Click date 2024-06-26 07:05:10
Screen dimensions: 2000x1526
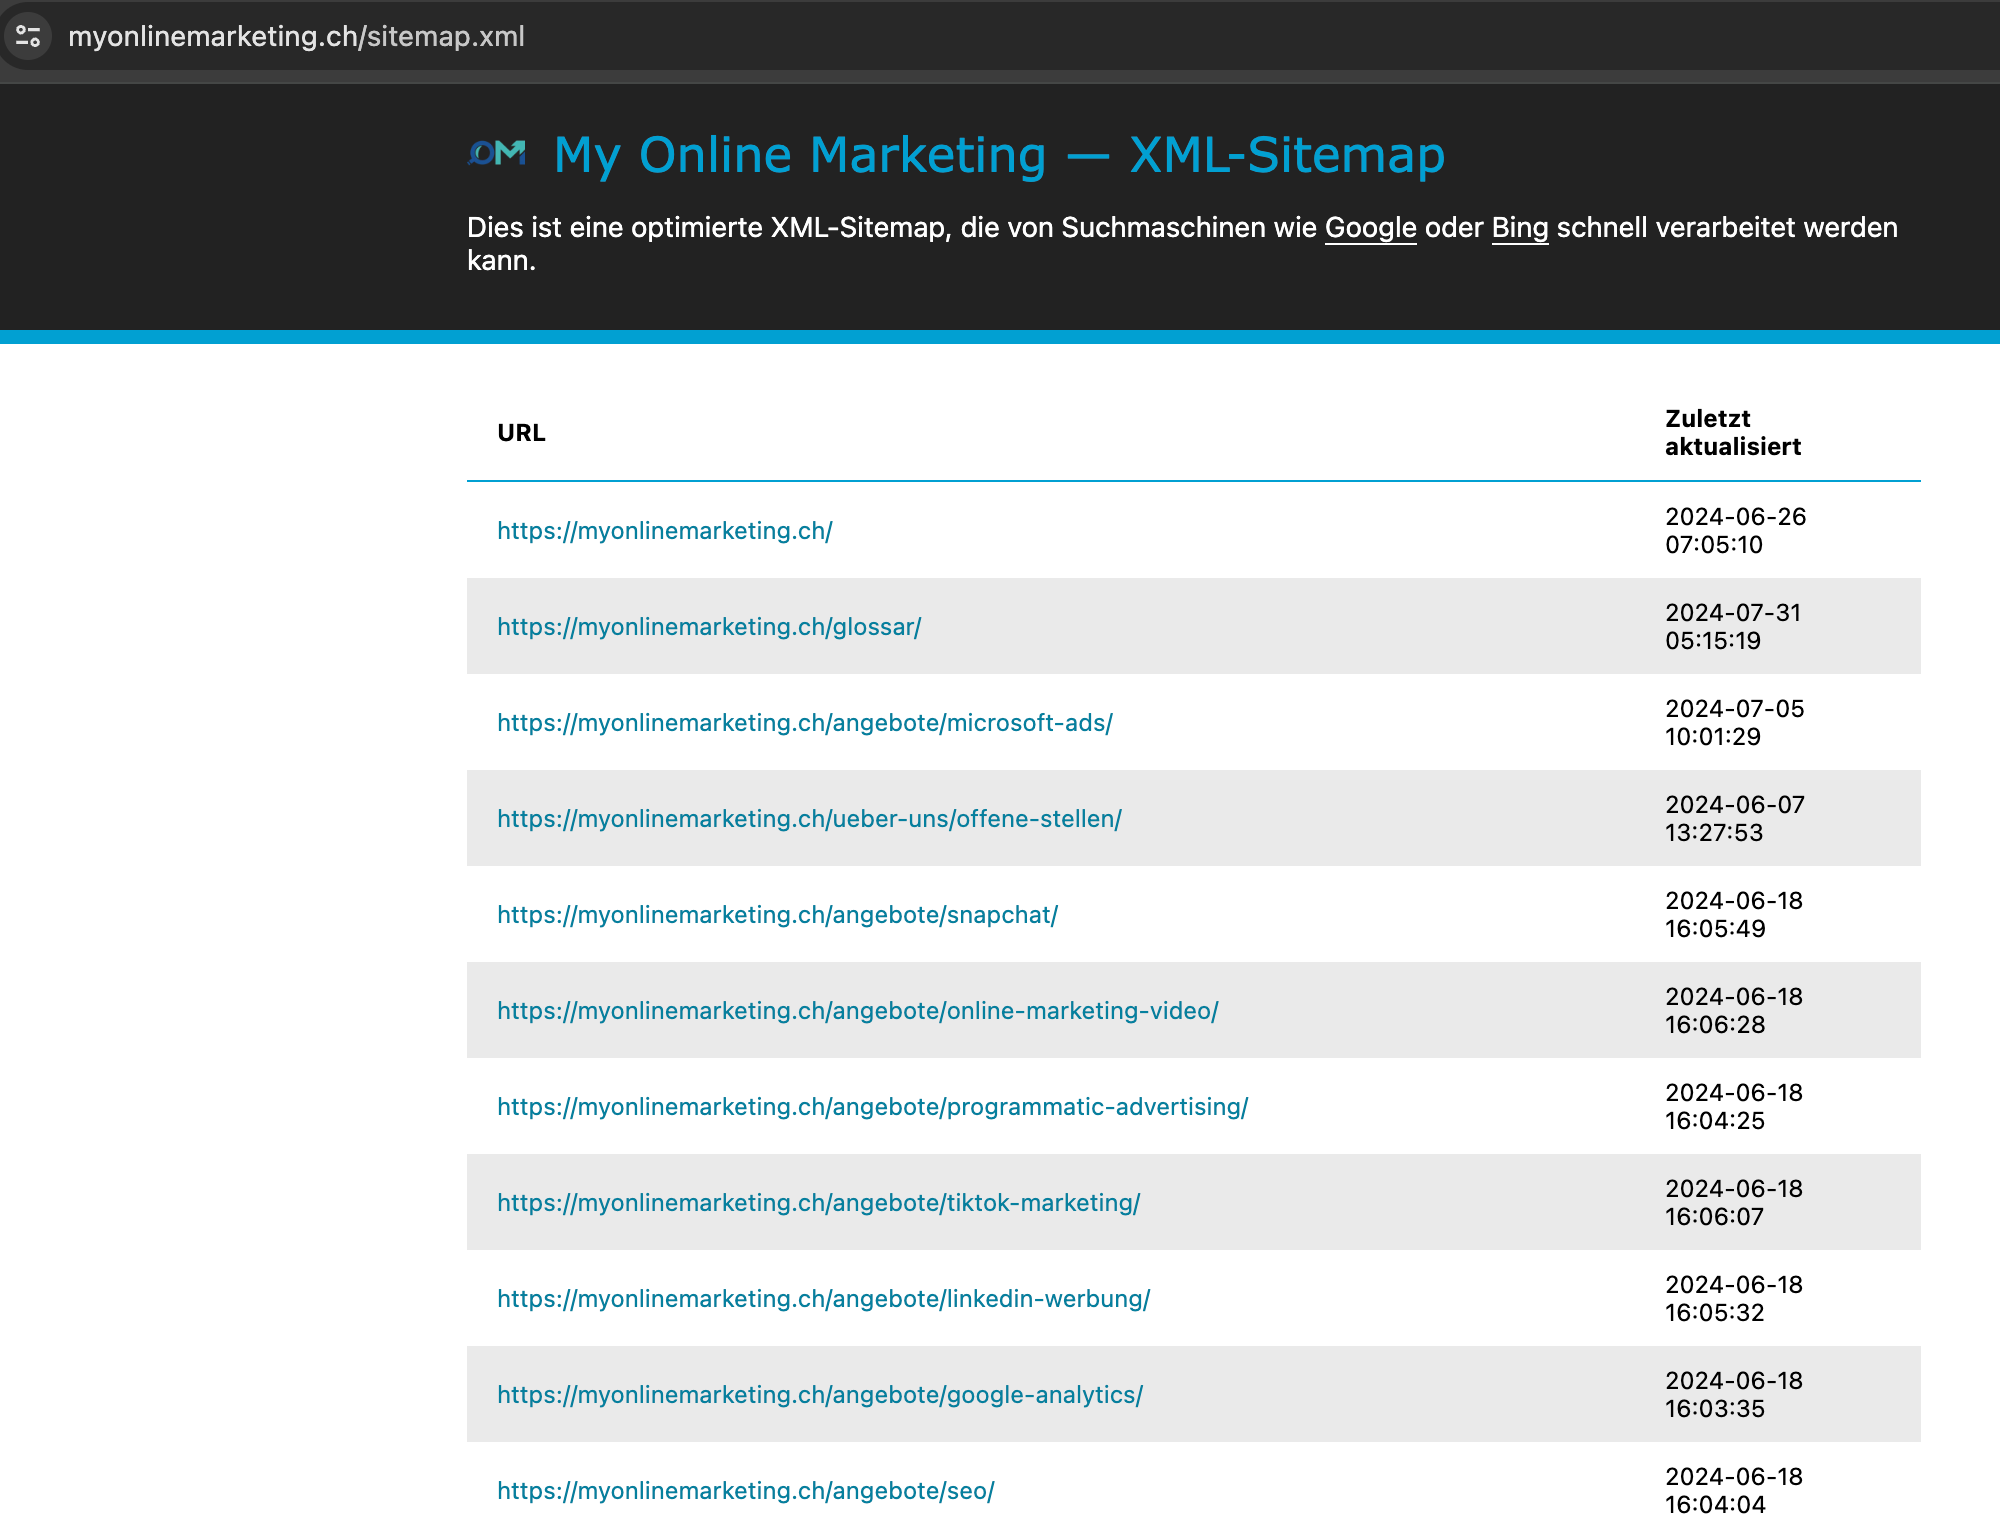click(1735, 531)
